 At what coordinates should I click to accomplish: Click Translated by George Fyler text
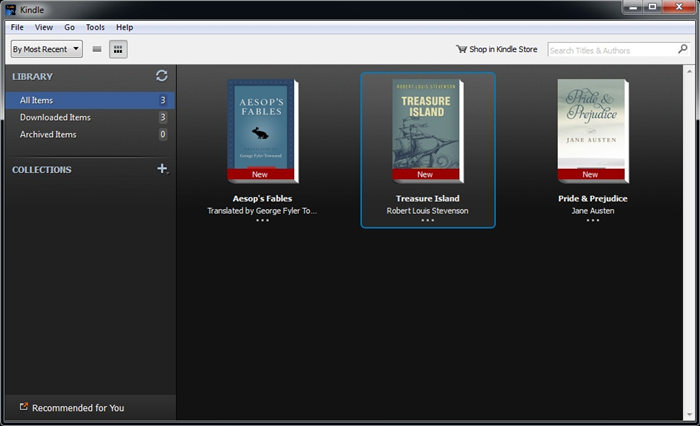pyautogui.click(x=262, y=211)
